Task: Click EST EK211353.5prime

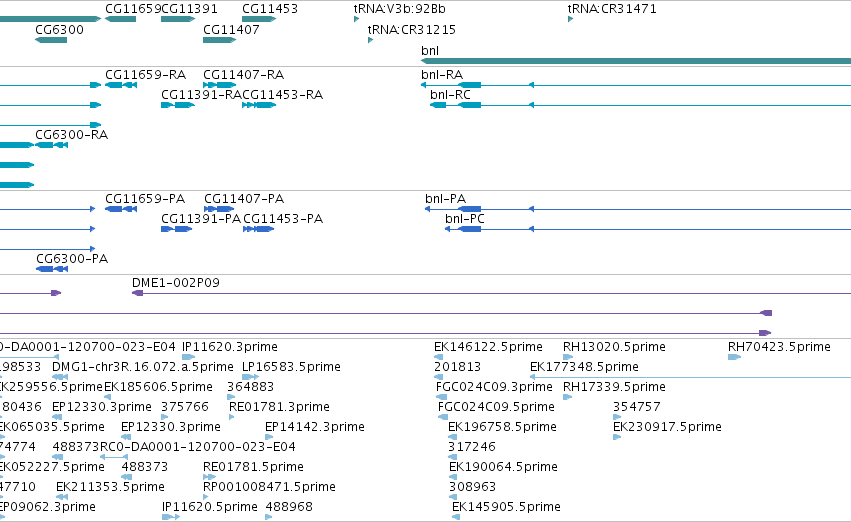Action: [110, 487]
